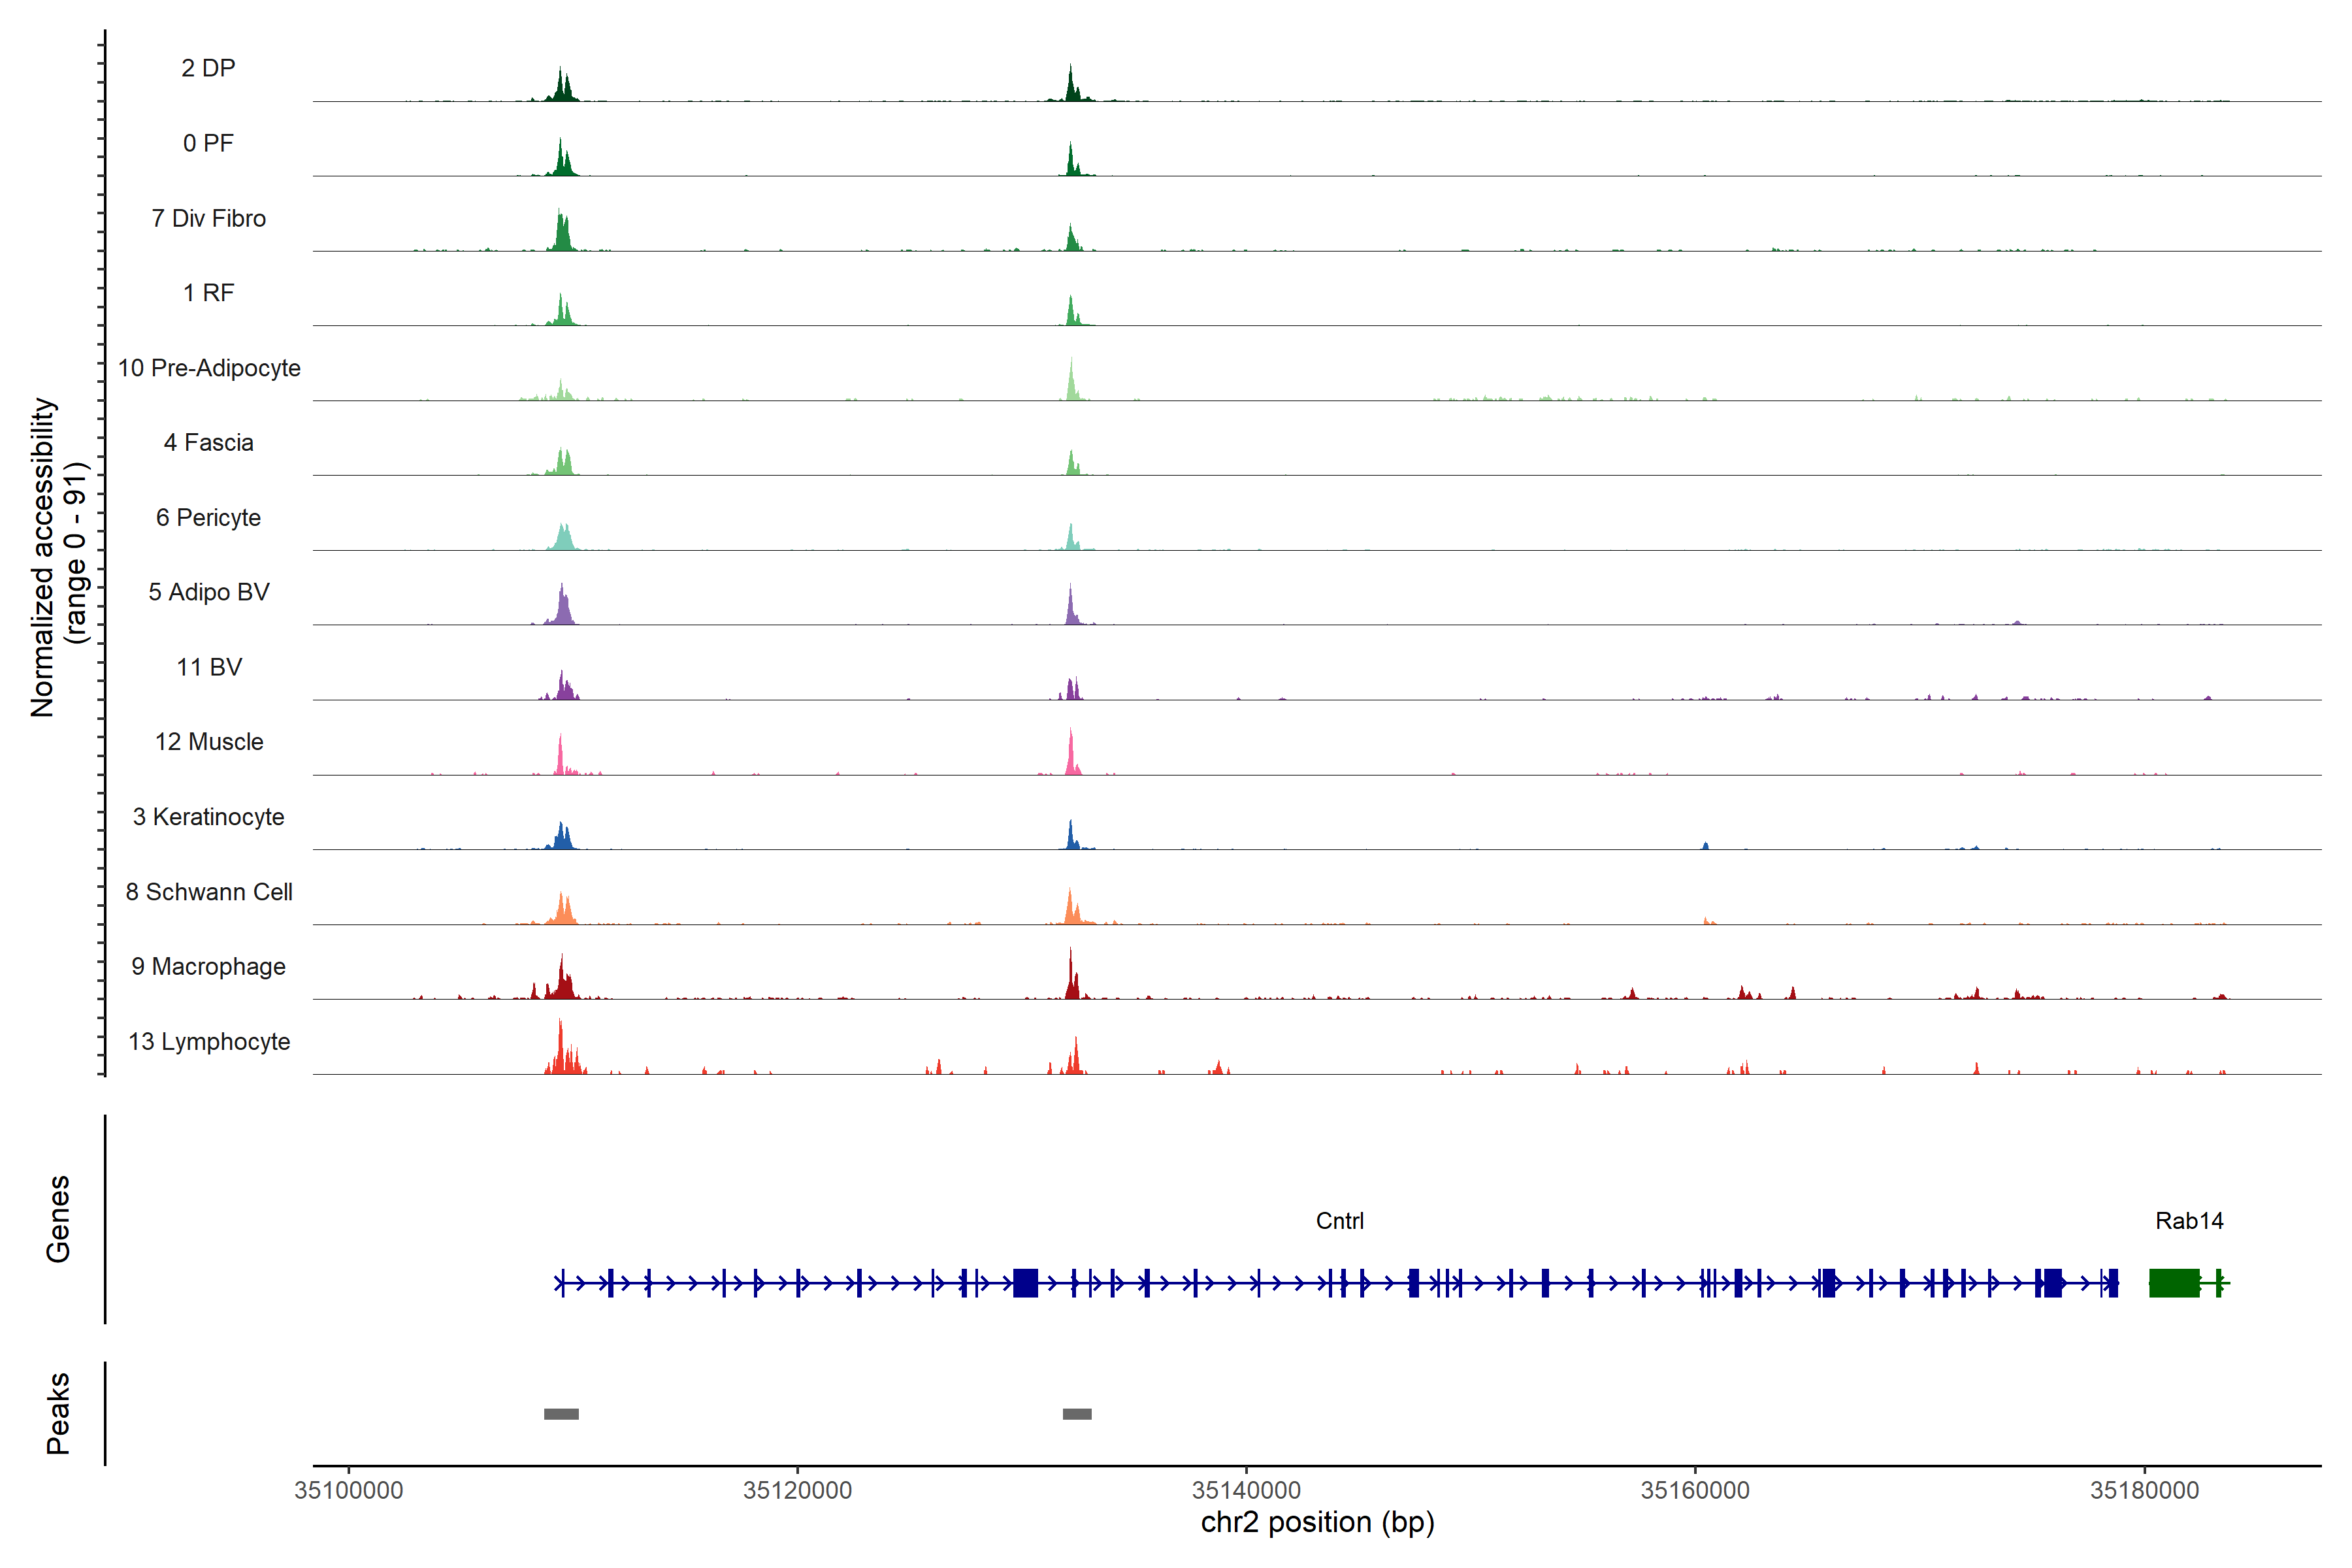The width and height of the screenshot is (2352, 1568).
Task: Click the green Rab14 gene block
Action: 2174,1283
